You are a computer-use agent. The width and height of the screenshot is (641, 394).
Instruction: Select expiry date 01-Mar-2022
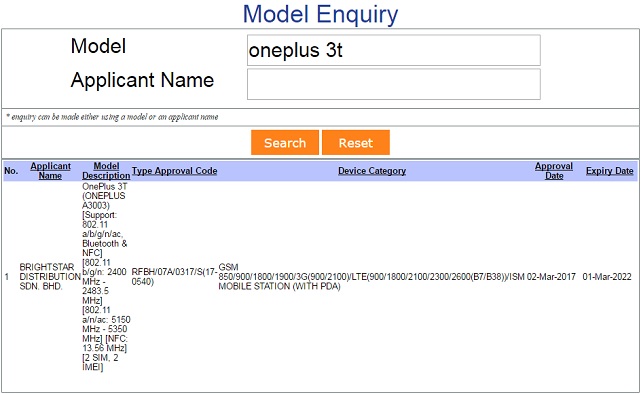coord(607,277)
